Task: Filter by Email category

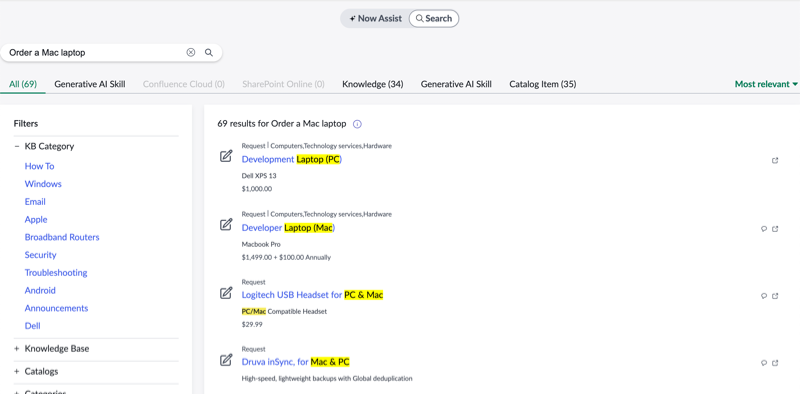Action: pos(35,202)
